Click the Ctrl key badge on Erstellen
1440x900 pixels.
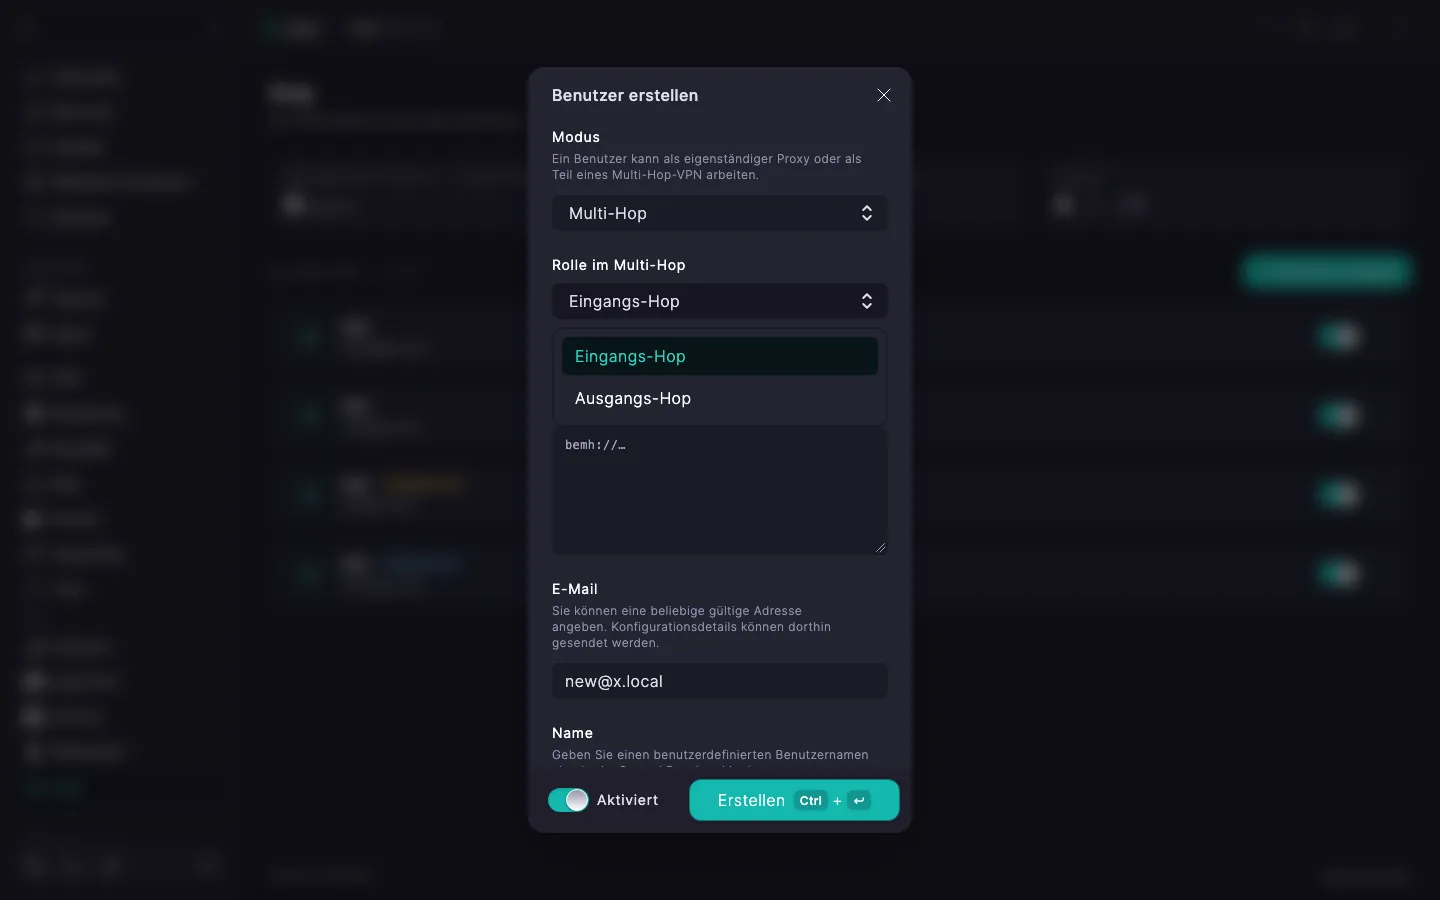tap(811, 800)
